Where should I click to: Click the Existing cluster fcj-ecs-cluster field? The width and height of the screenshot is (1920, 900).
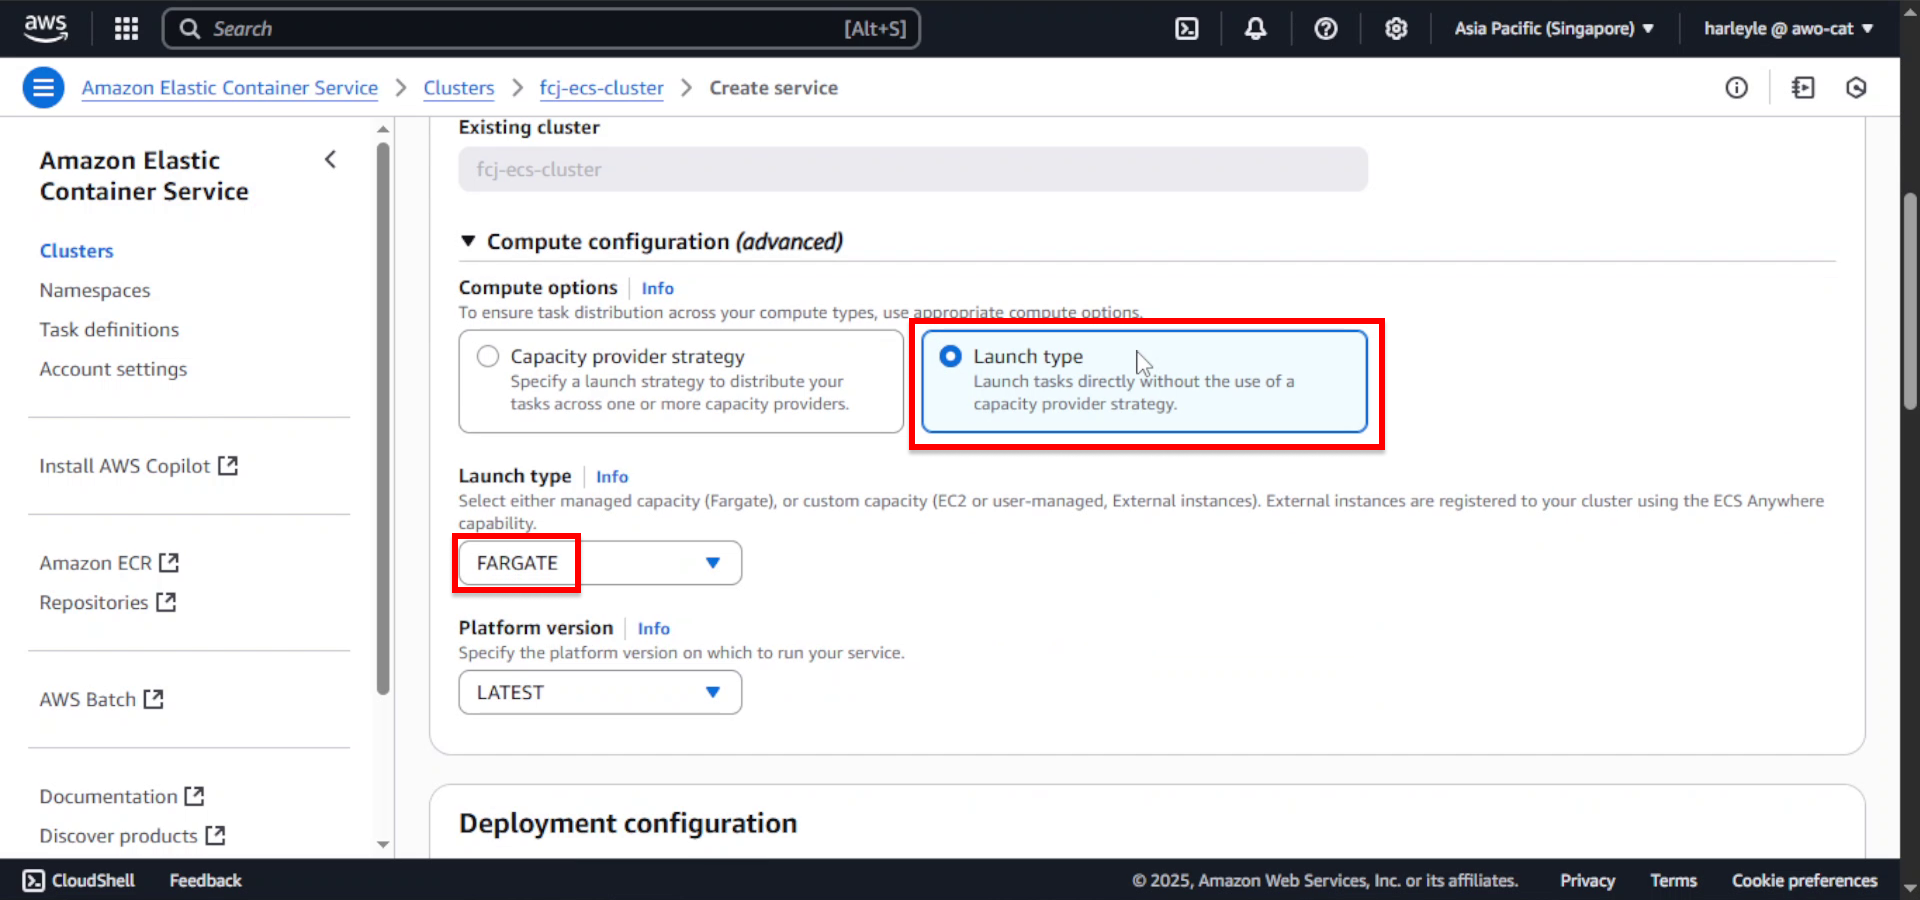click(913, 169)
